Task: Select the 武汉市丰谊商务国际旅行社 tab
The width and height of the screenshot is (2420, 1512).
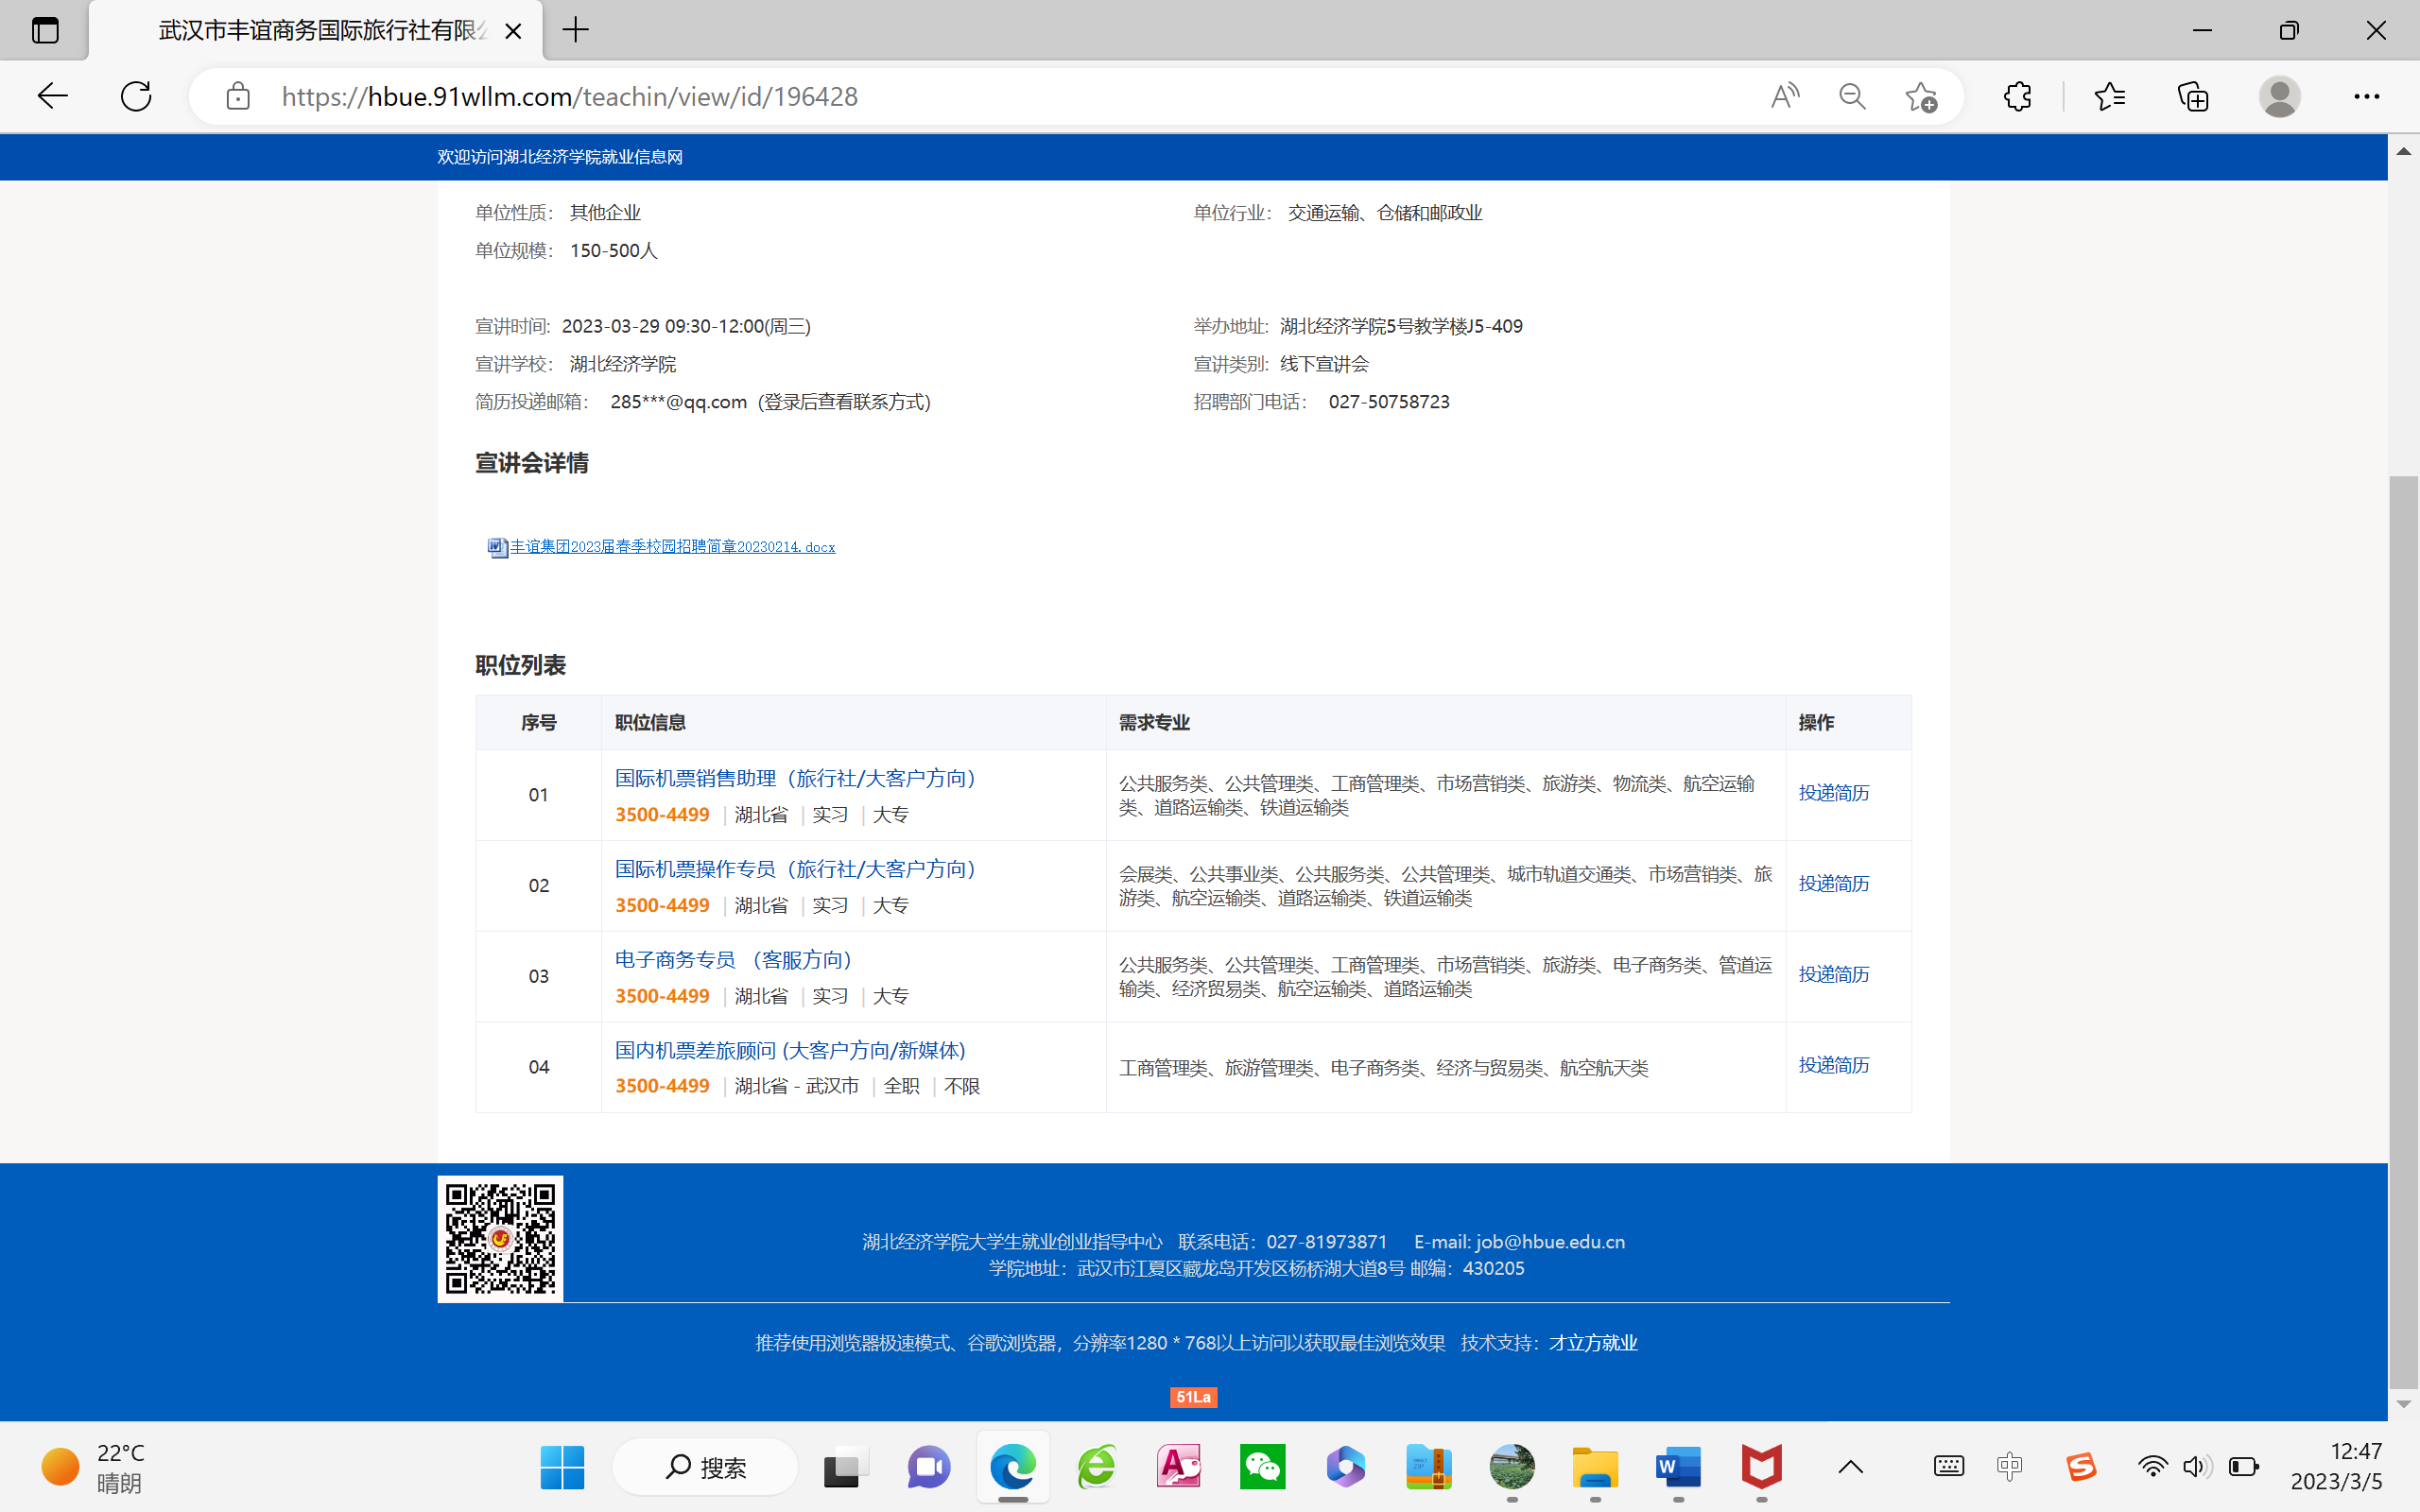Action: click(x=320, y=30)
